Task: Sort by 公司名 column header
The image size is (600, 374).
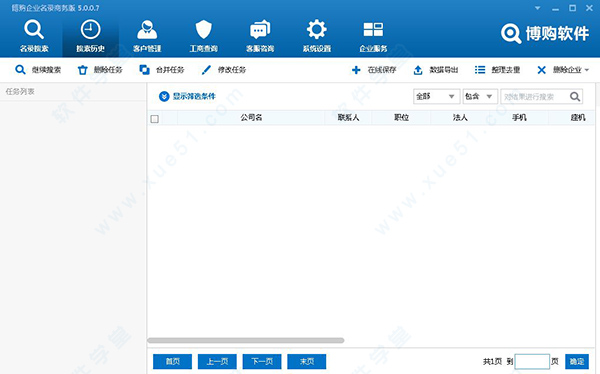Action: point(251,118)
